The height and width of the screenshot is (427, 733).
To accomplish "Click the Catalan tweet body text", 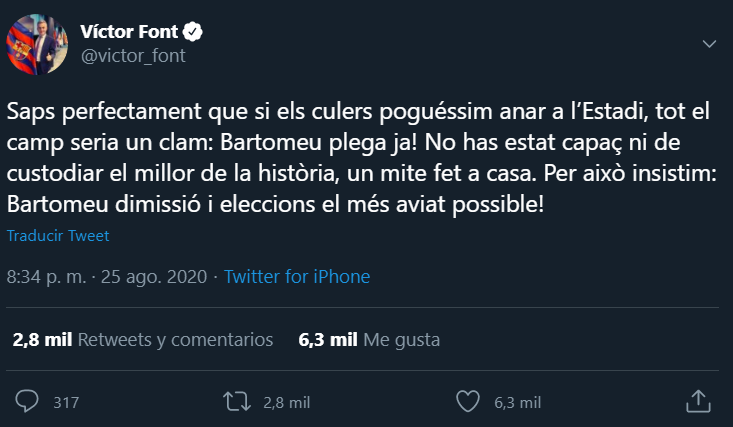I will 361,158.
